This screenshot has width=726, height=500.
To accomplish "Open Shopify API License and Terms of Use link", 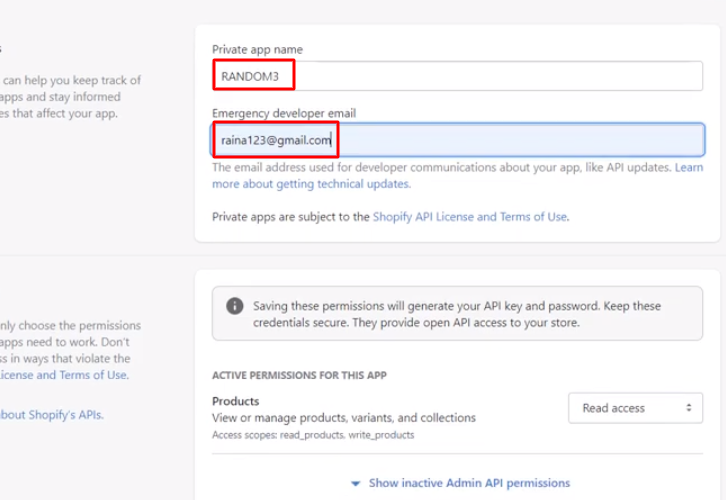I will click(x=470, y=217).
